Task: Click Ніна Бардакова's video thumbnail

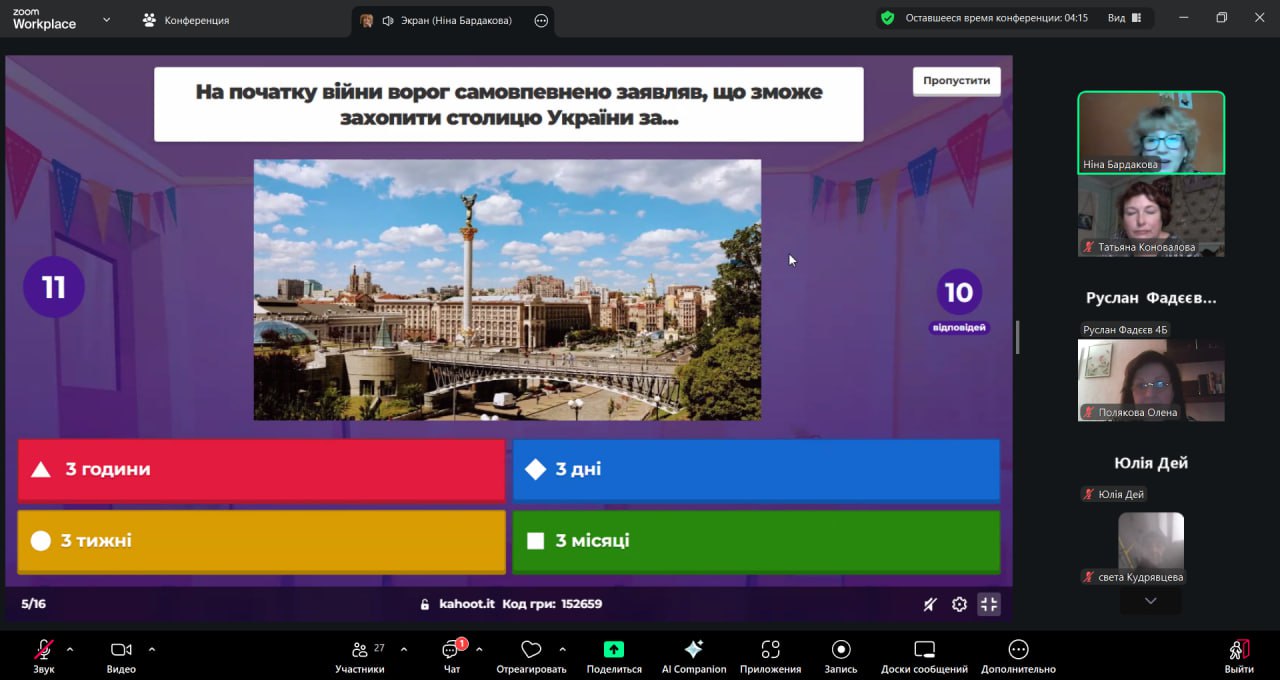Action: (1150, 132)
